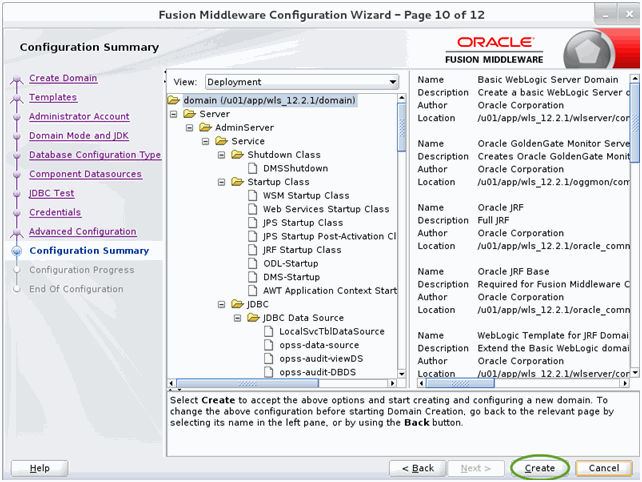Click the domain root folder icon
642x482 pixels.
[174, 100]
